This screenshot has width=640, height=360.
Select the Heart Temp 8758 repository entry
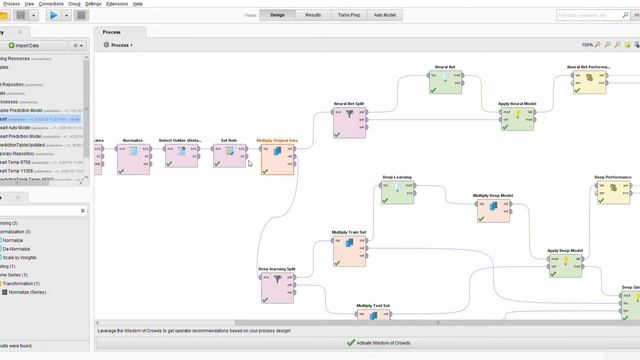pyautogui.click(x=41, y=162)
